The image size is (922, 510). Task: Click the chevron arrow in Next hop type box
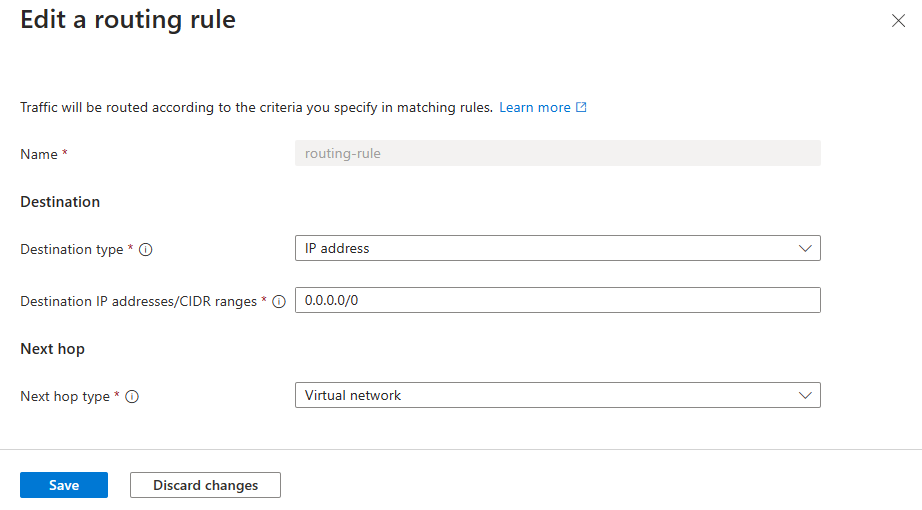coord(805,396)
